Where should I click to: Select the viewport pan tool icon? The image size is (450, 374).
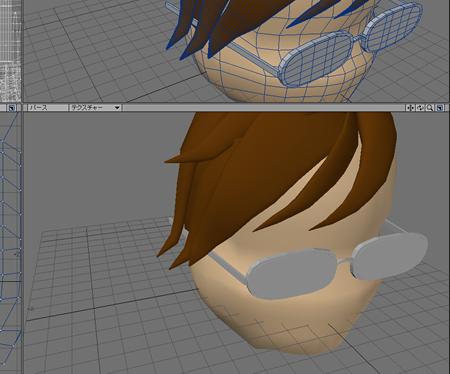point(410,108)
